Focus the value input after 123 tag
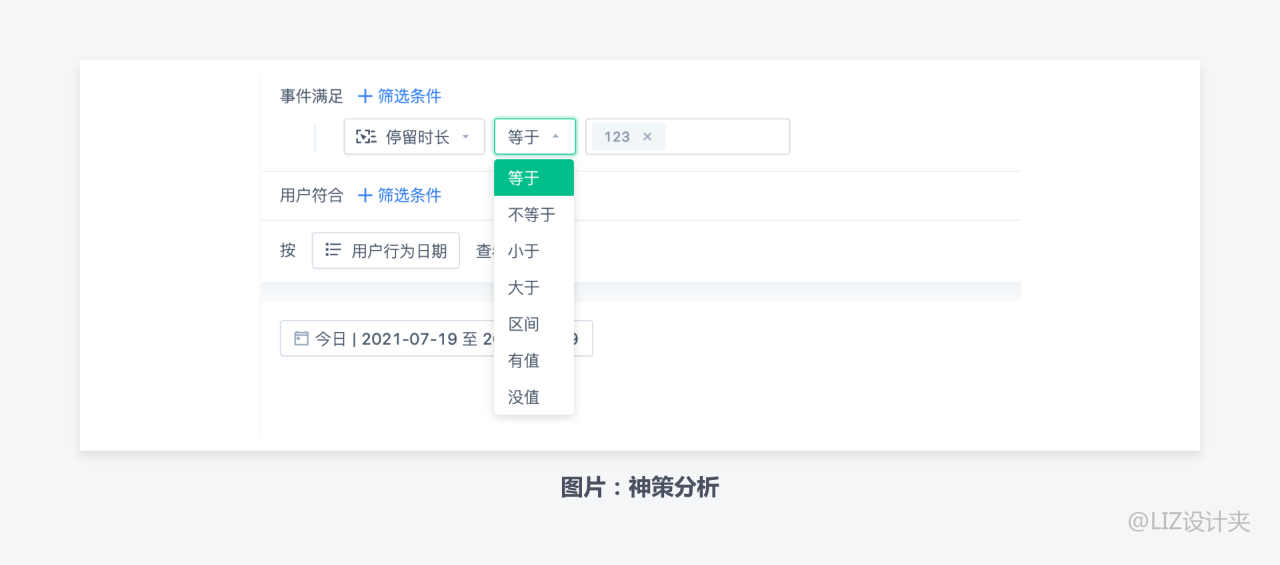The image size is (1280, 565). coord(725,137)
